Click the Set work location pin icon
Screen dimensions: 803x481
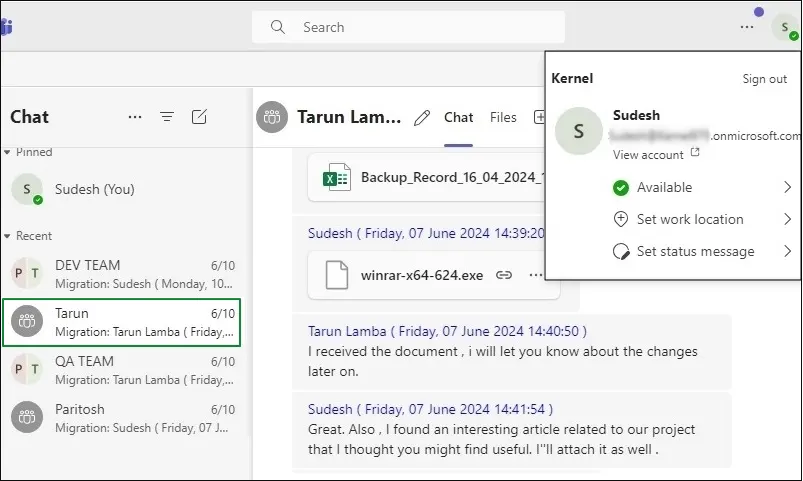(621, 220)
